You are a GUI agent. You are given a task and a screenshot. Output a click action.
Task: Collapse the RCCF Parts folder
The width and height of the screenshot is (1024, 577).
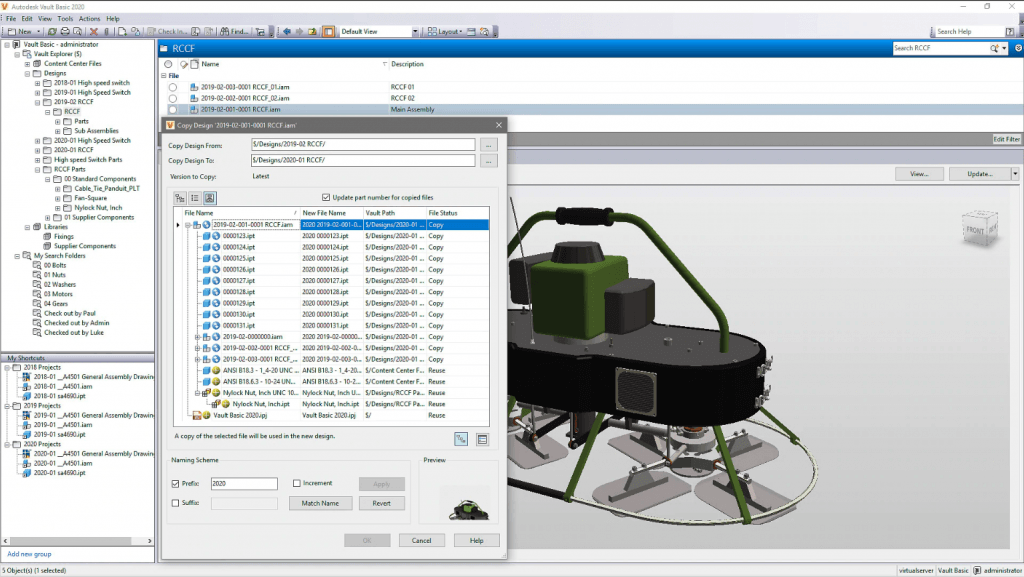point(37,169)
